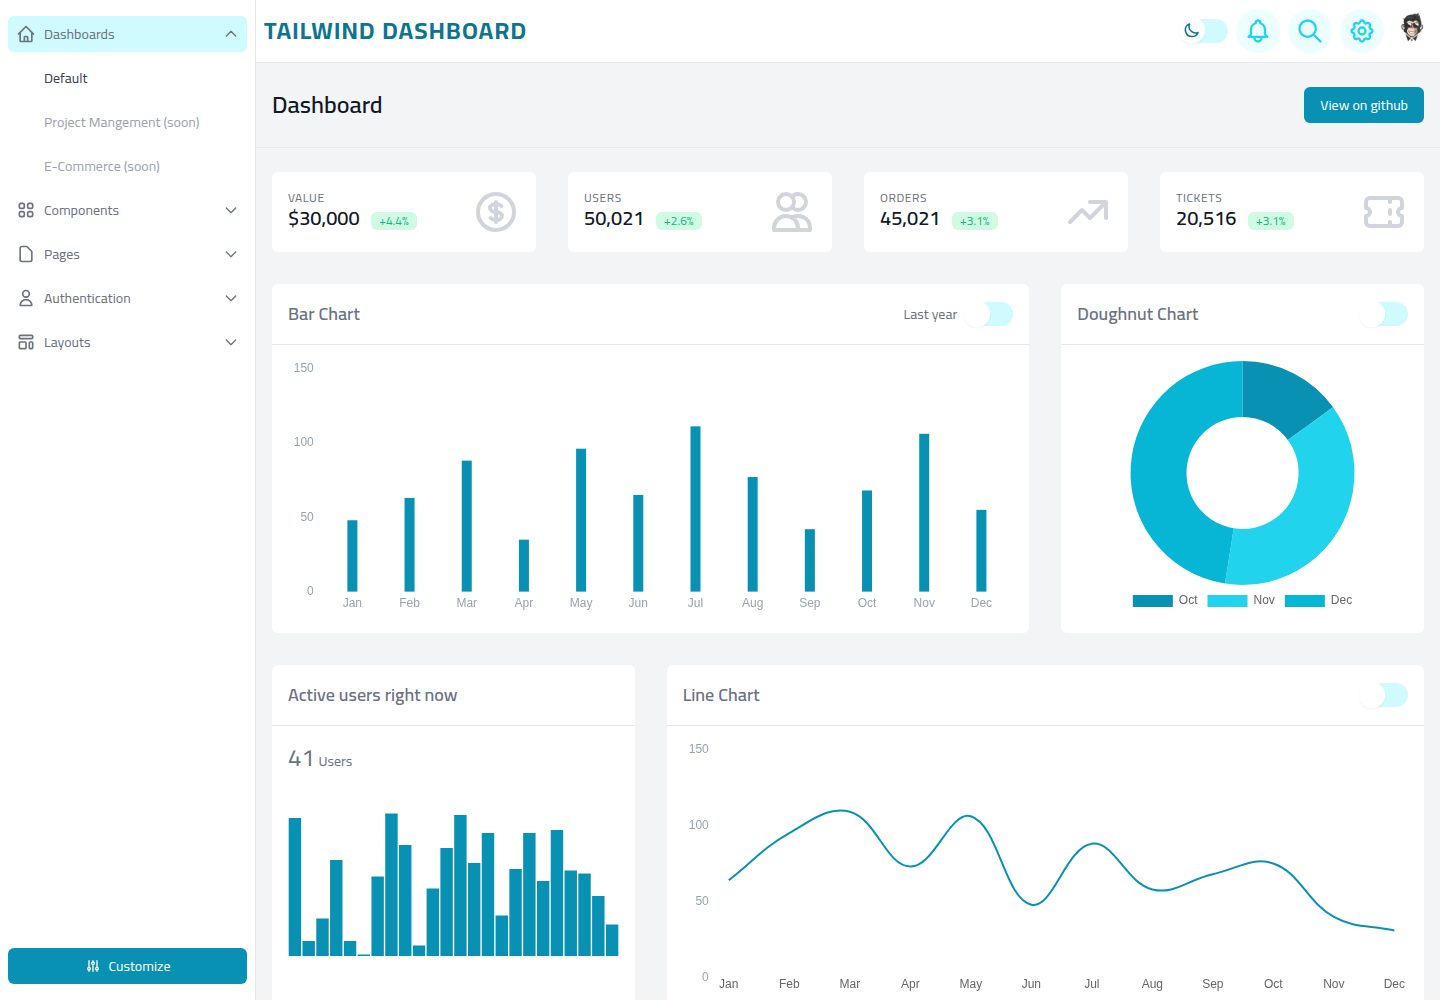Click the Active users right now heading
The image size is (1440, 1000).
click(372, 695)
